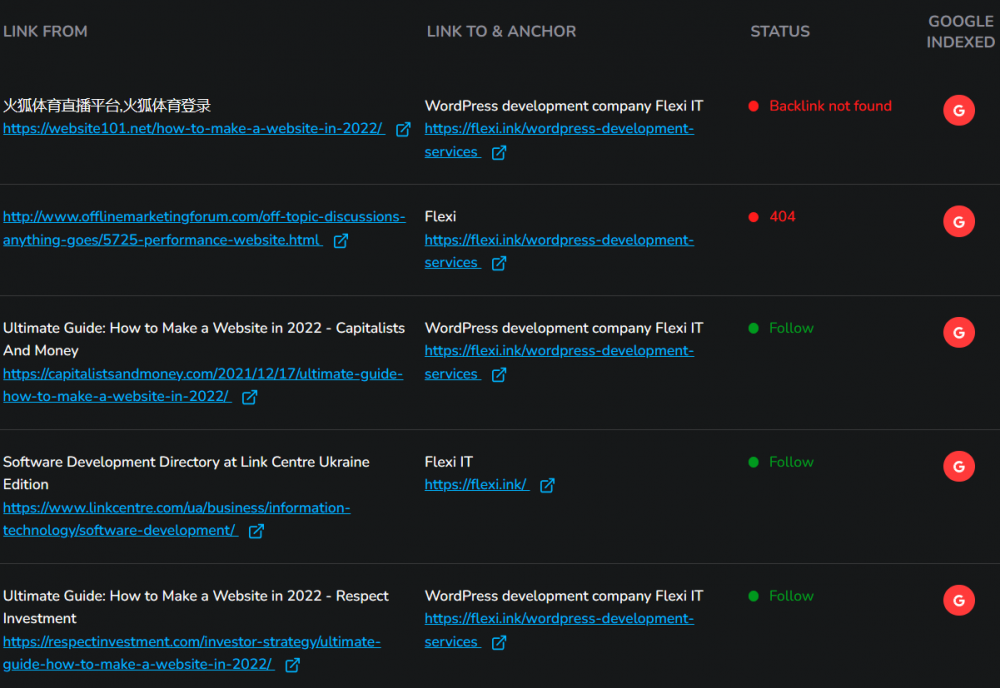Open the https://flexi.ink/ target link
Image resolution: width=1000 pixels, height=688 pixels.
pyautogui.click(x=476, y=485)
